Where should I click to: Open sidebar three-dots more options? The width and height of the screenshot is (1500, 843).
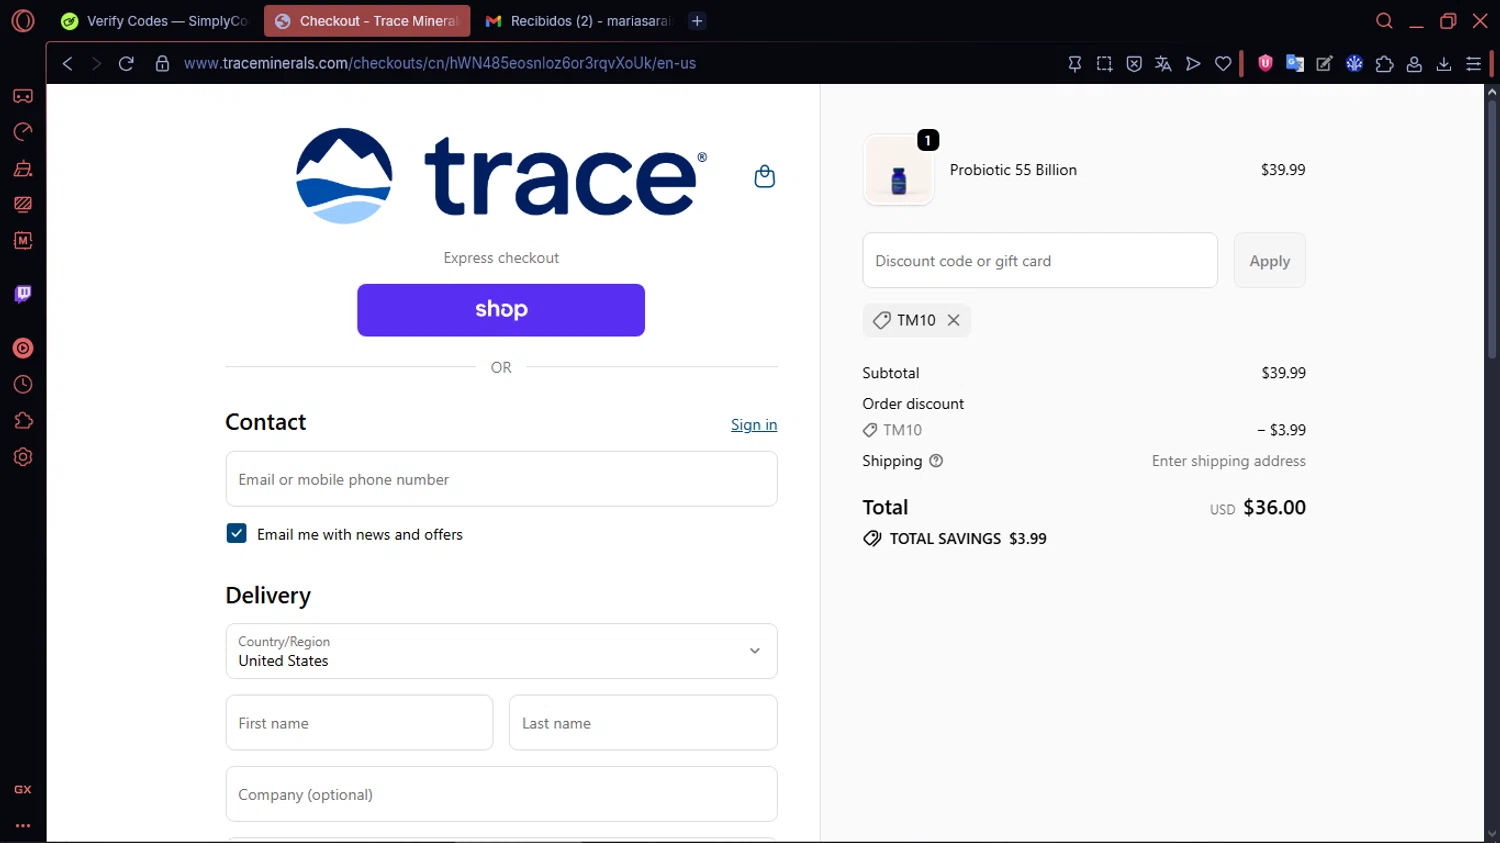(23, 826)
